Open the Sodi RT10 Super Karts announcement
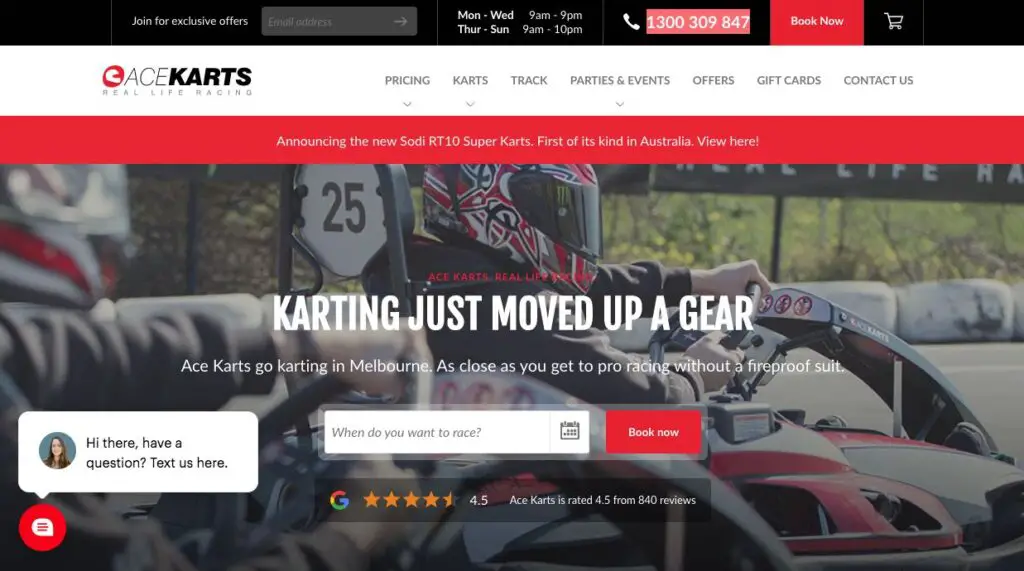The height and width of the screenshot is (571, 1024). pyautogui.click(x=517, y=141)
